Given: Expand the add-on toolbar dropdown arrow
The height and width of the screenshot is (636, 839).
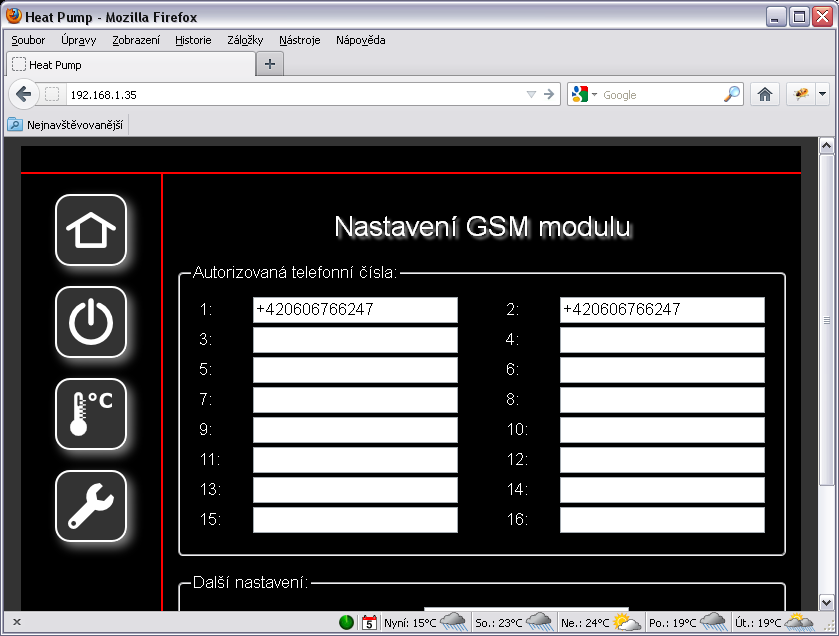Looking at the screenshot, I should [822, 95].
